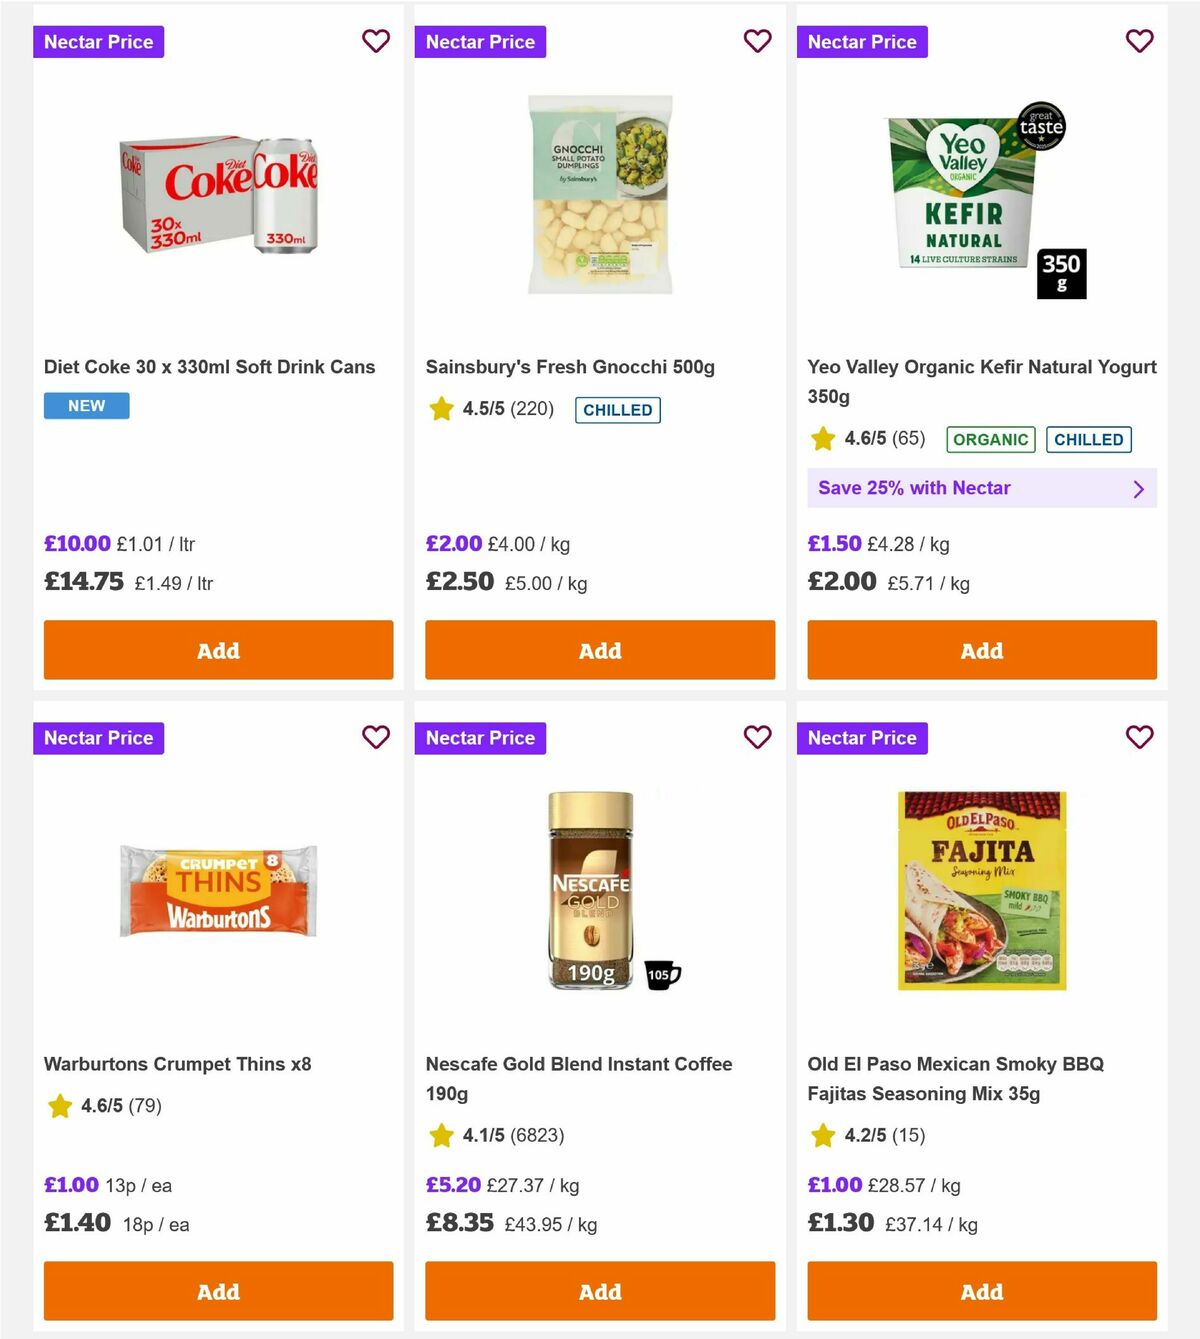Favourite the Warburtons Crumpet Thins
Image resolution: width=1200 pixels, height=1339 pixels.
click(376, 737)
